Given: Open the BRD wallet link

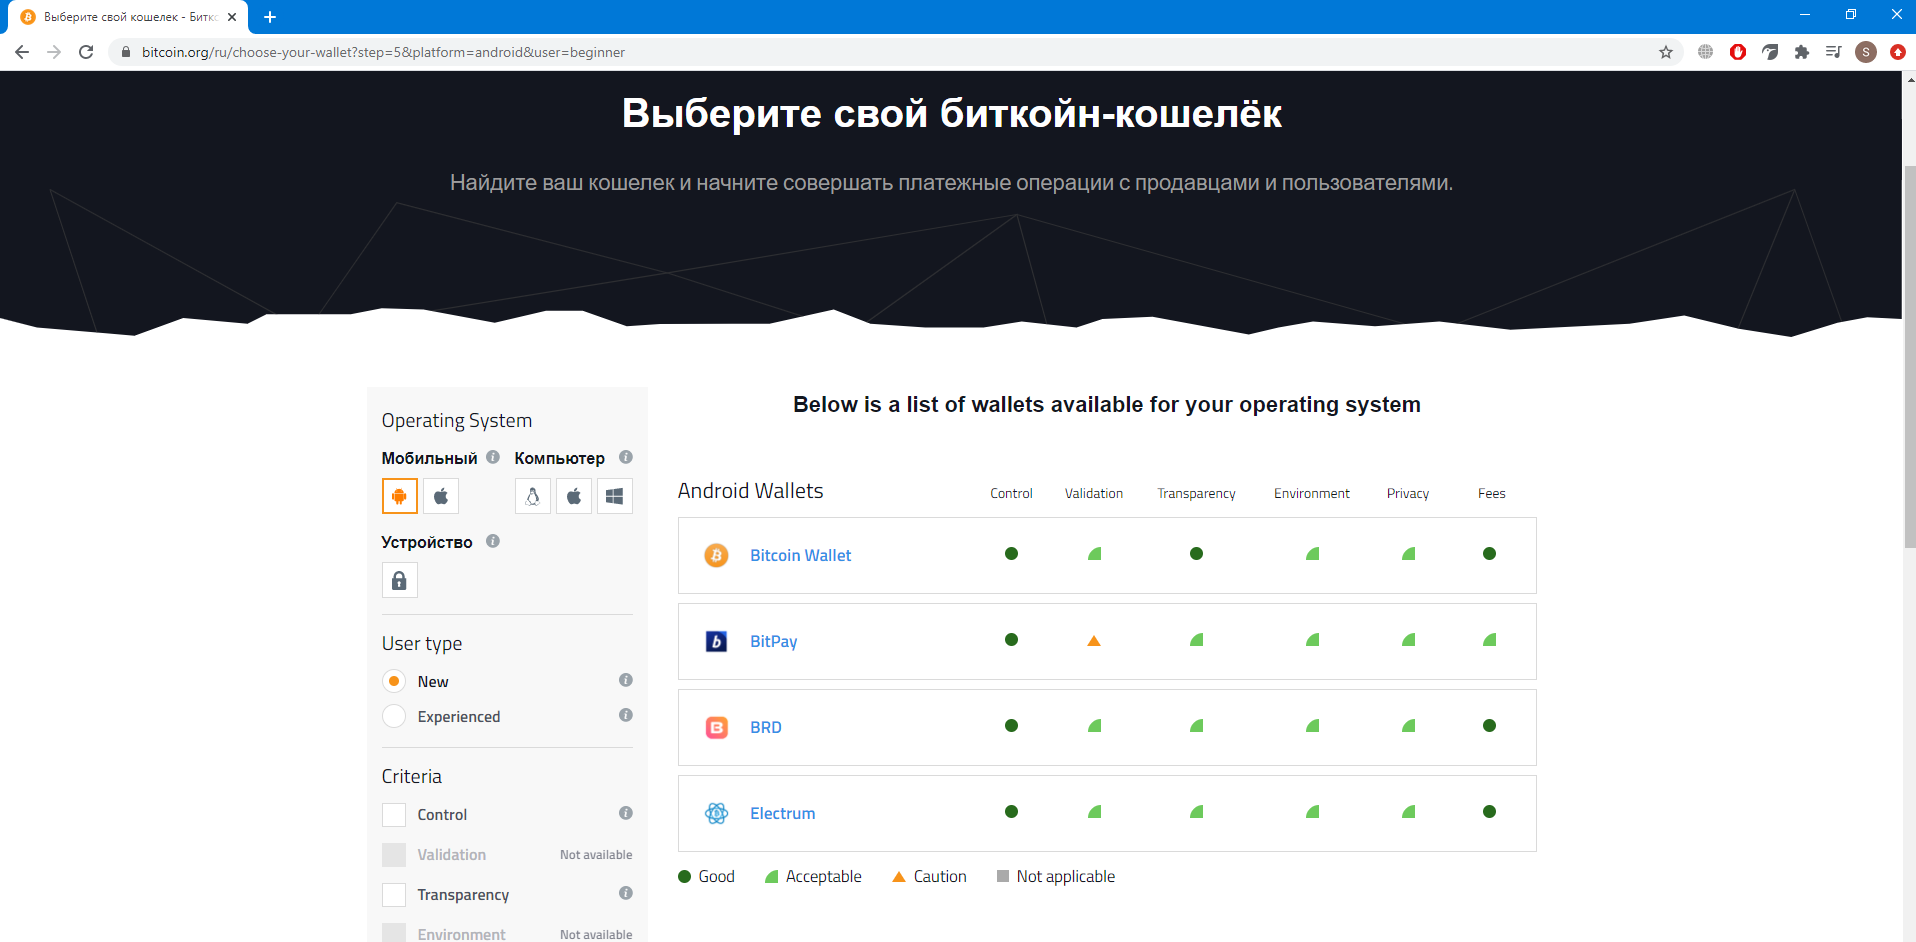Looking at the screenshot, I should click(766, 727).
